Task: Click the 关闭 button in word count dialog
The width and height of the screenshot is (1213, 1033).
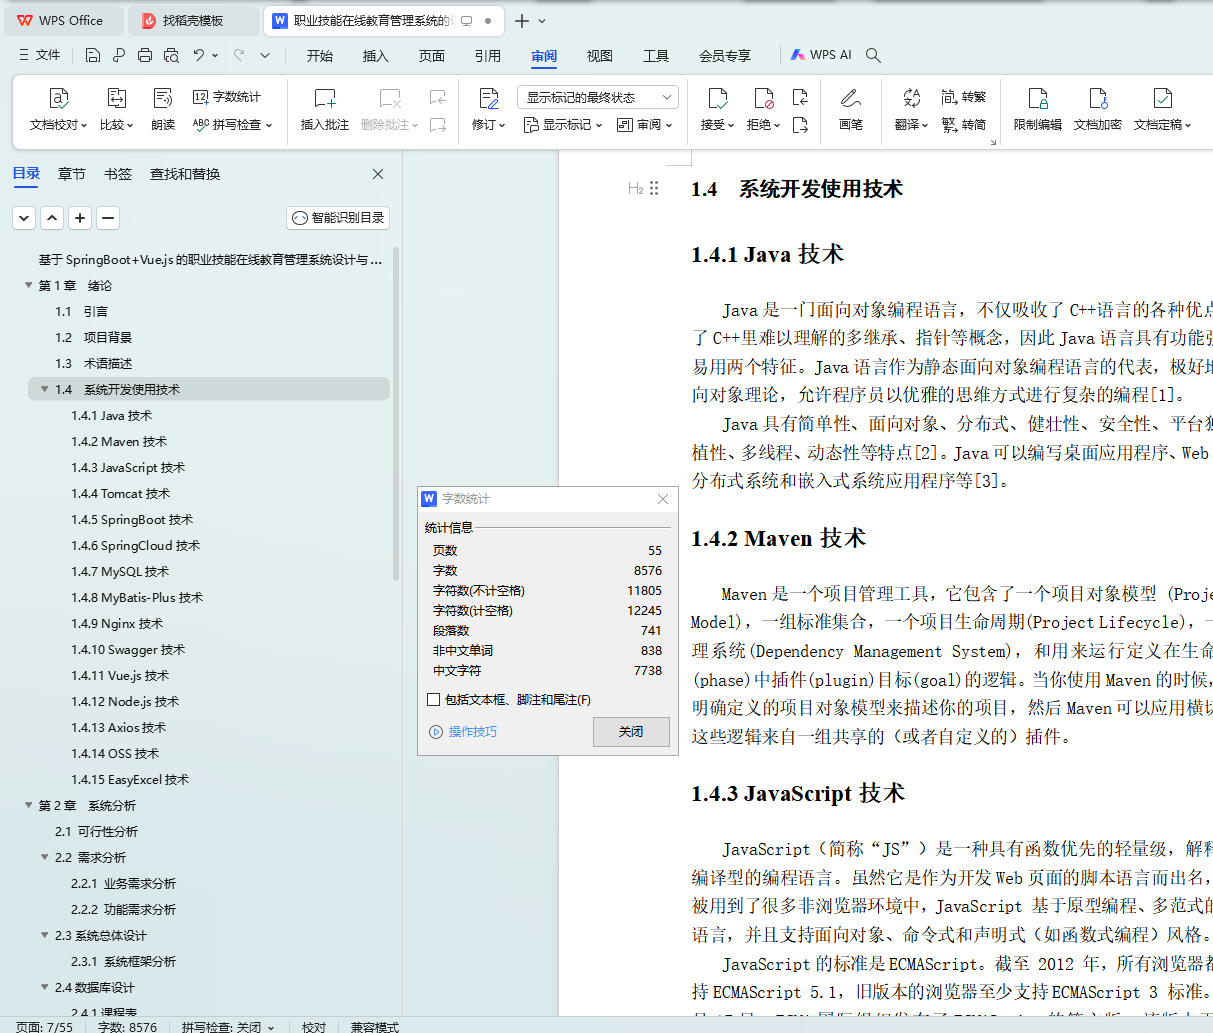Action: click(x=631, y=732)
